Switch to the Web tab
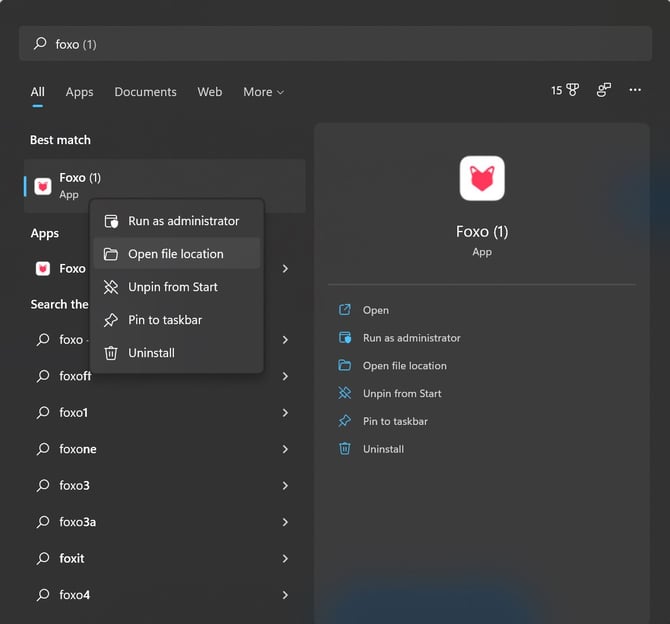This screenshot has height=624, width=670. click(210, 92)
